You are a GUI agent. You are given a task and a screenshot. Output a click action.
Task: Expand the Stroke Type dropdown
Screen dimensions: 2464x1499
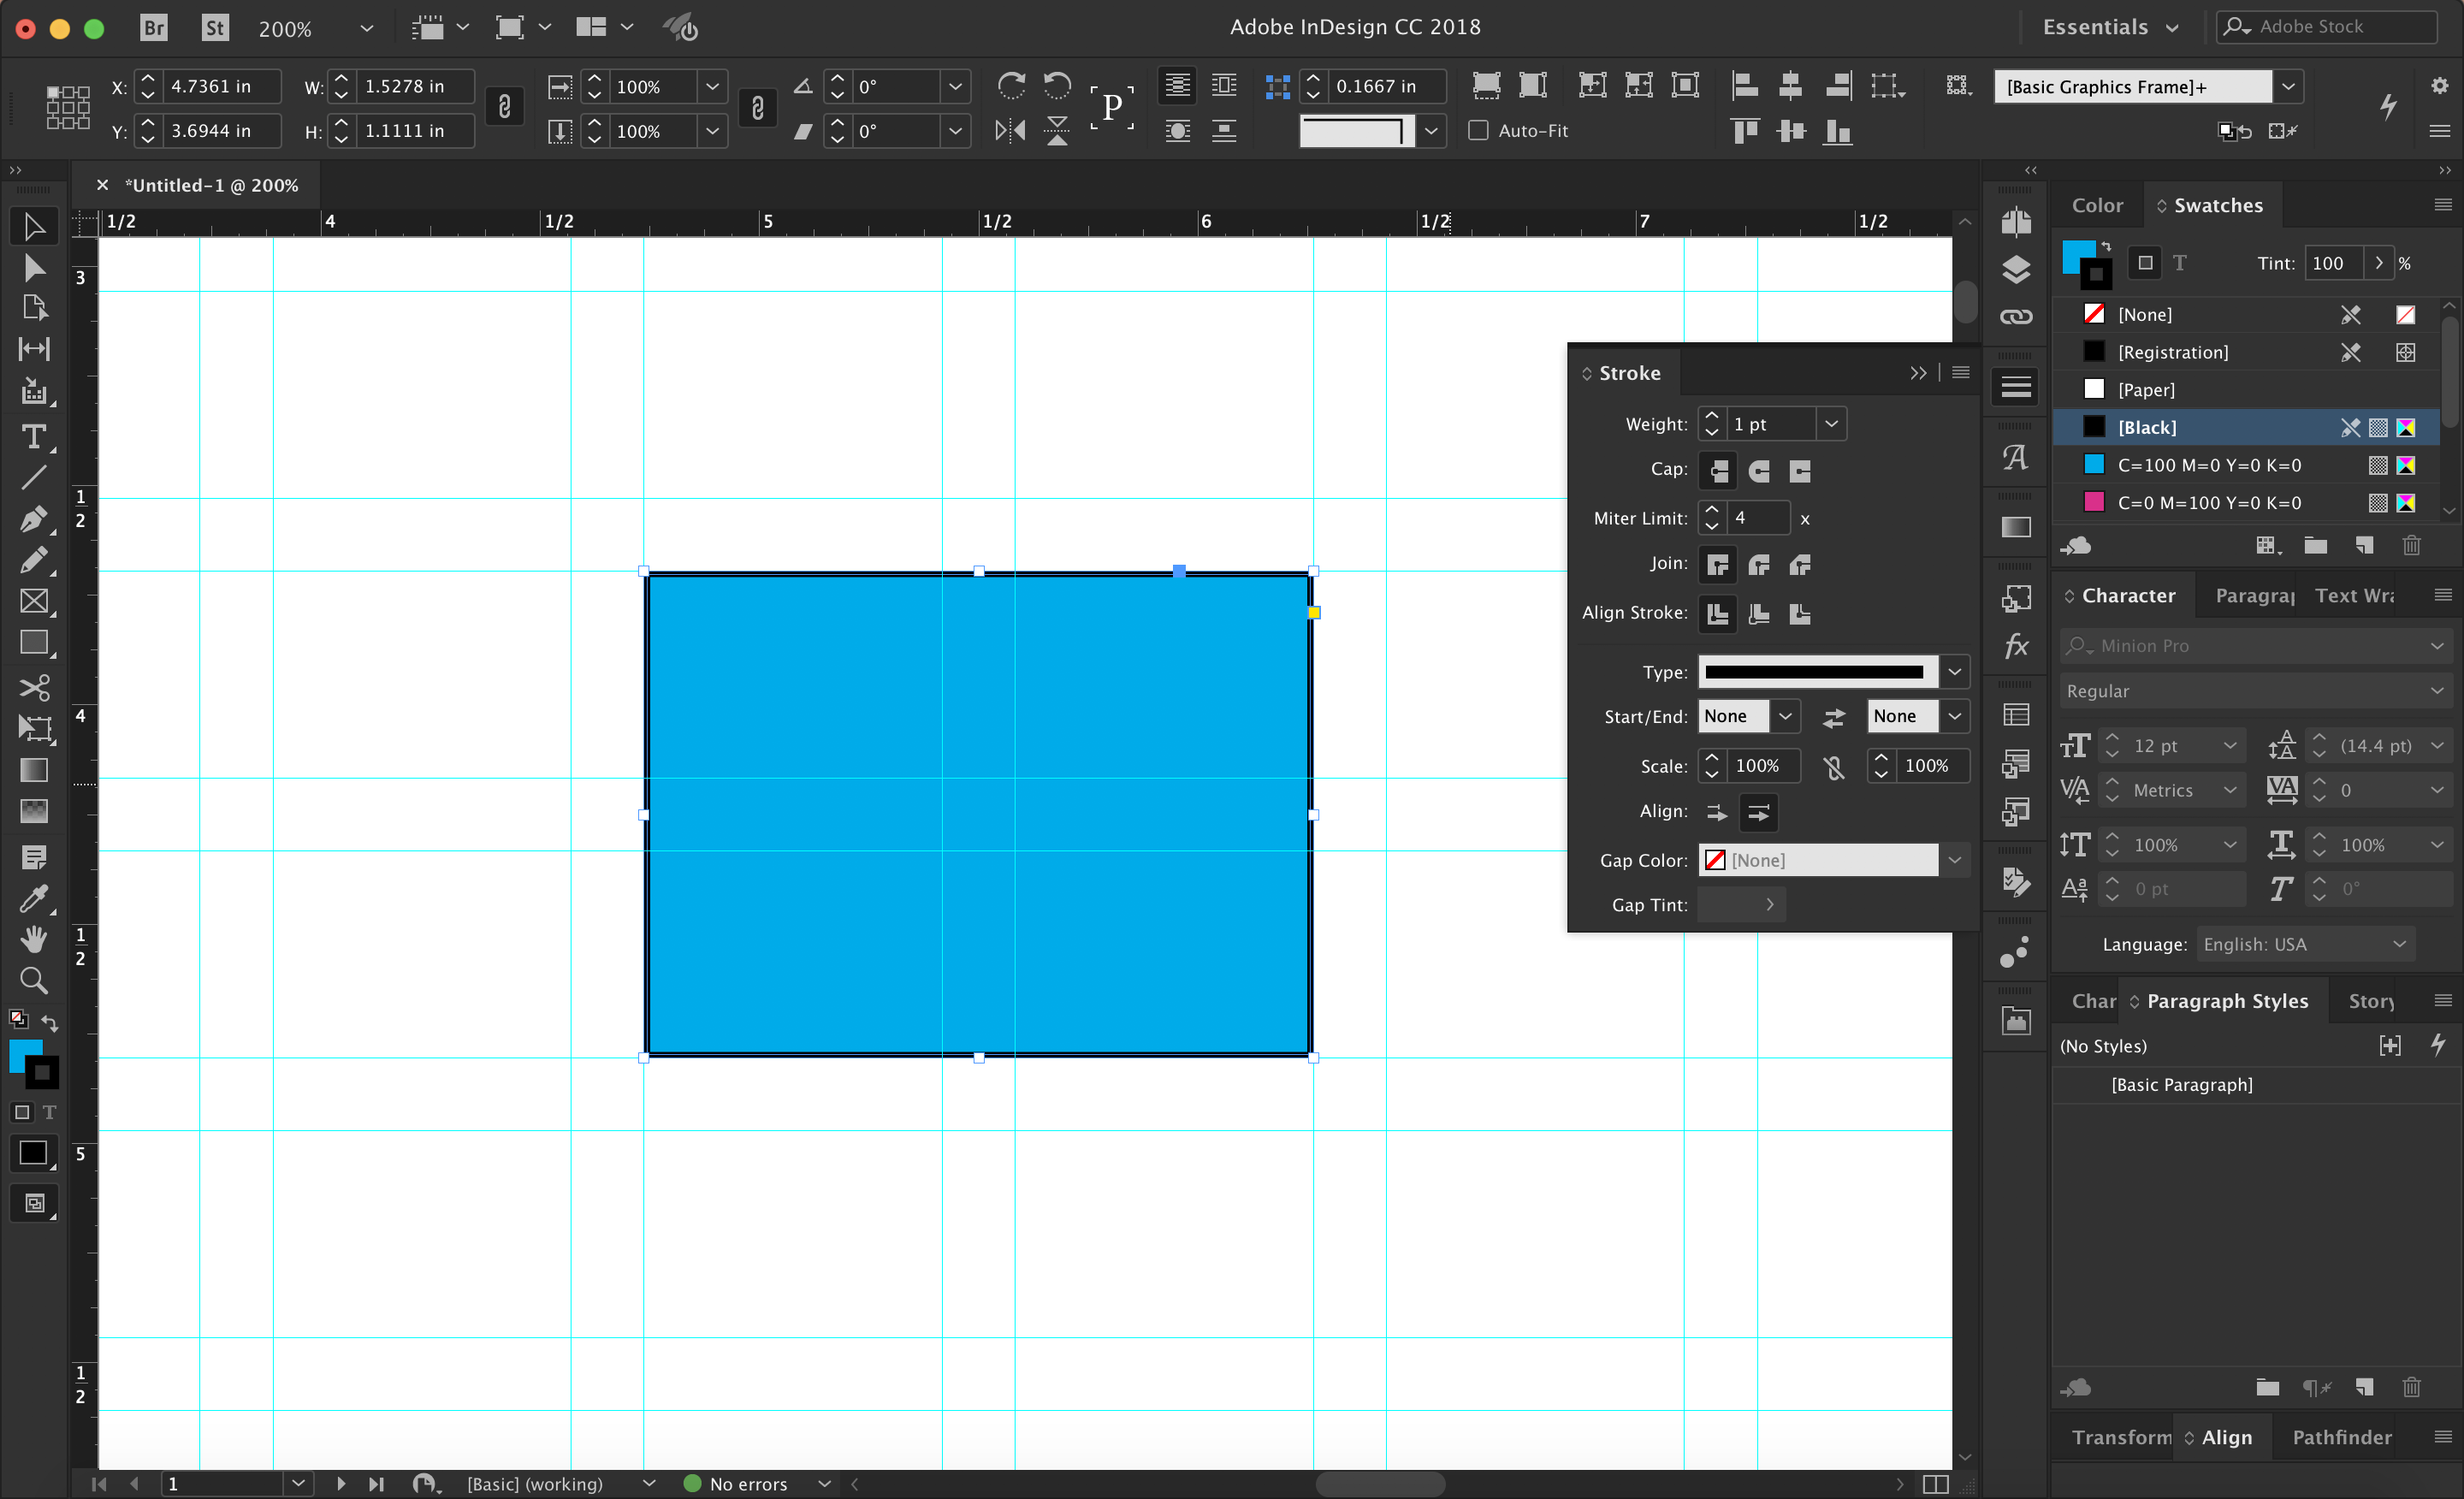point(1955,670)
